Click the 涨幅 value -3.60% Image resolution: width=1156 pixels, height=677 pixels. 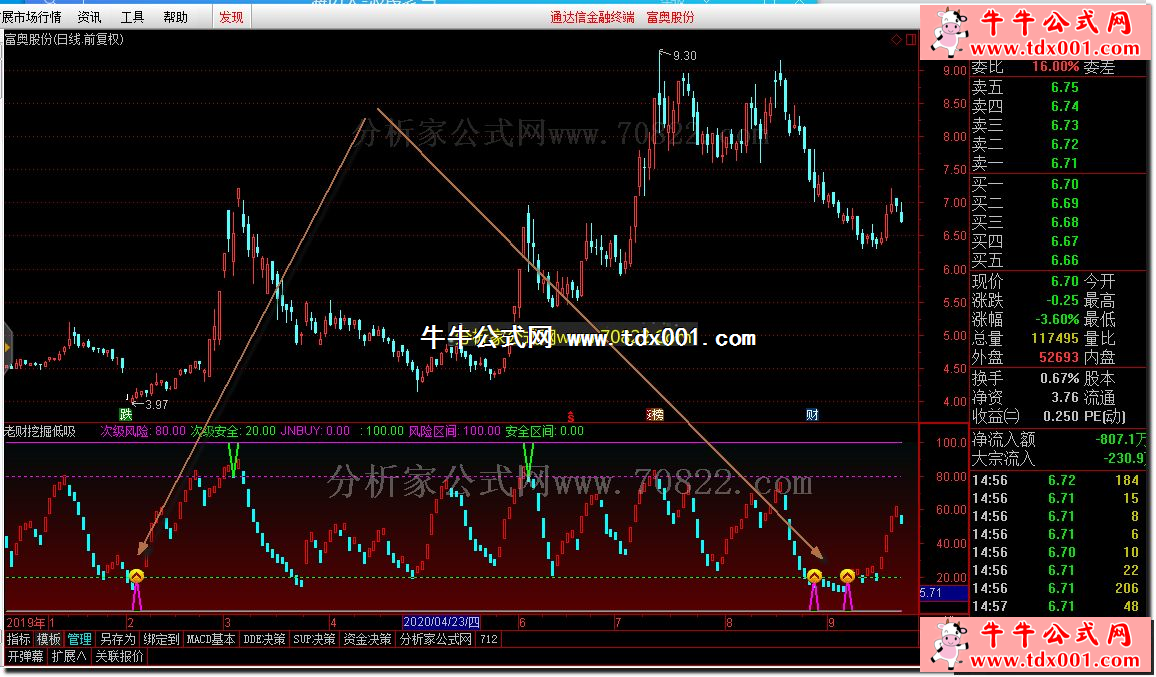coord(1056,319)
